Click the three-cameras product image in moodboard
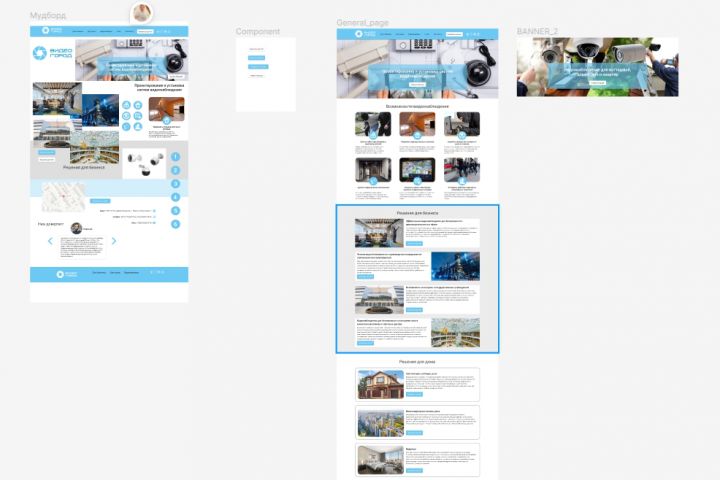This screenshot has width=720, height=480. coord(144,164)
